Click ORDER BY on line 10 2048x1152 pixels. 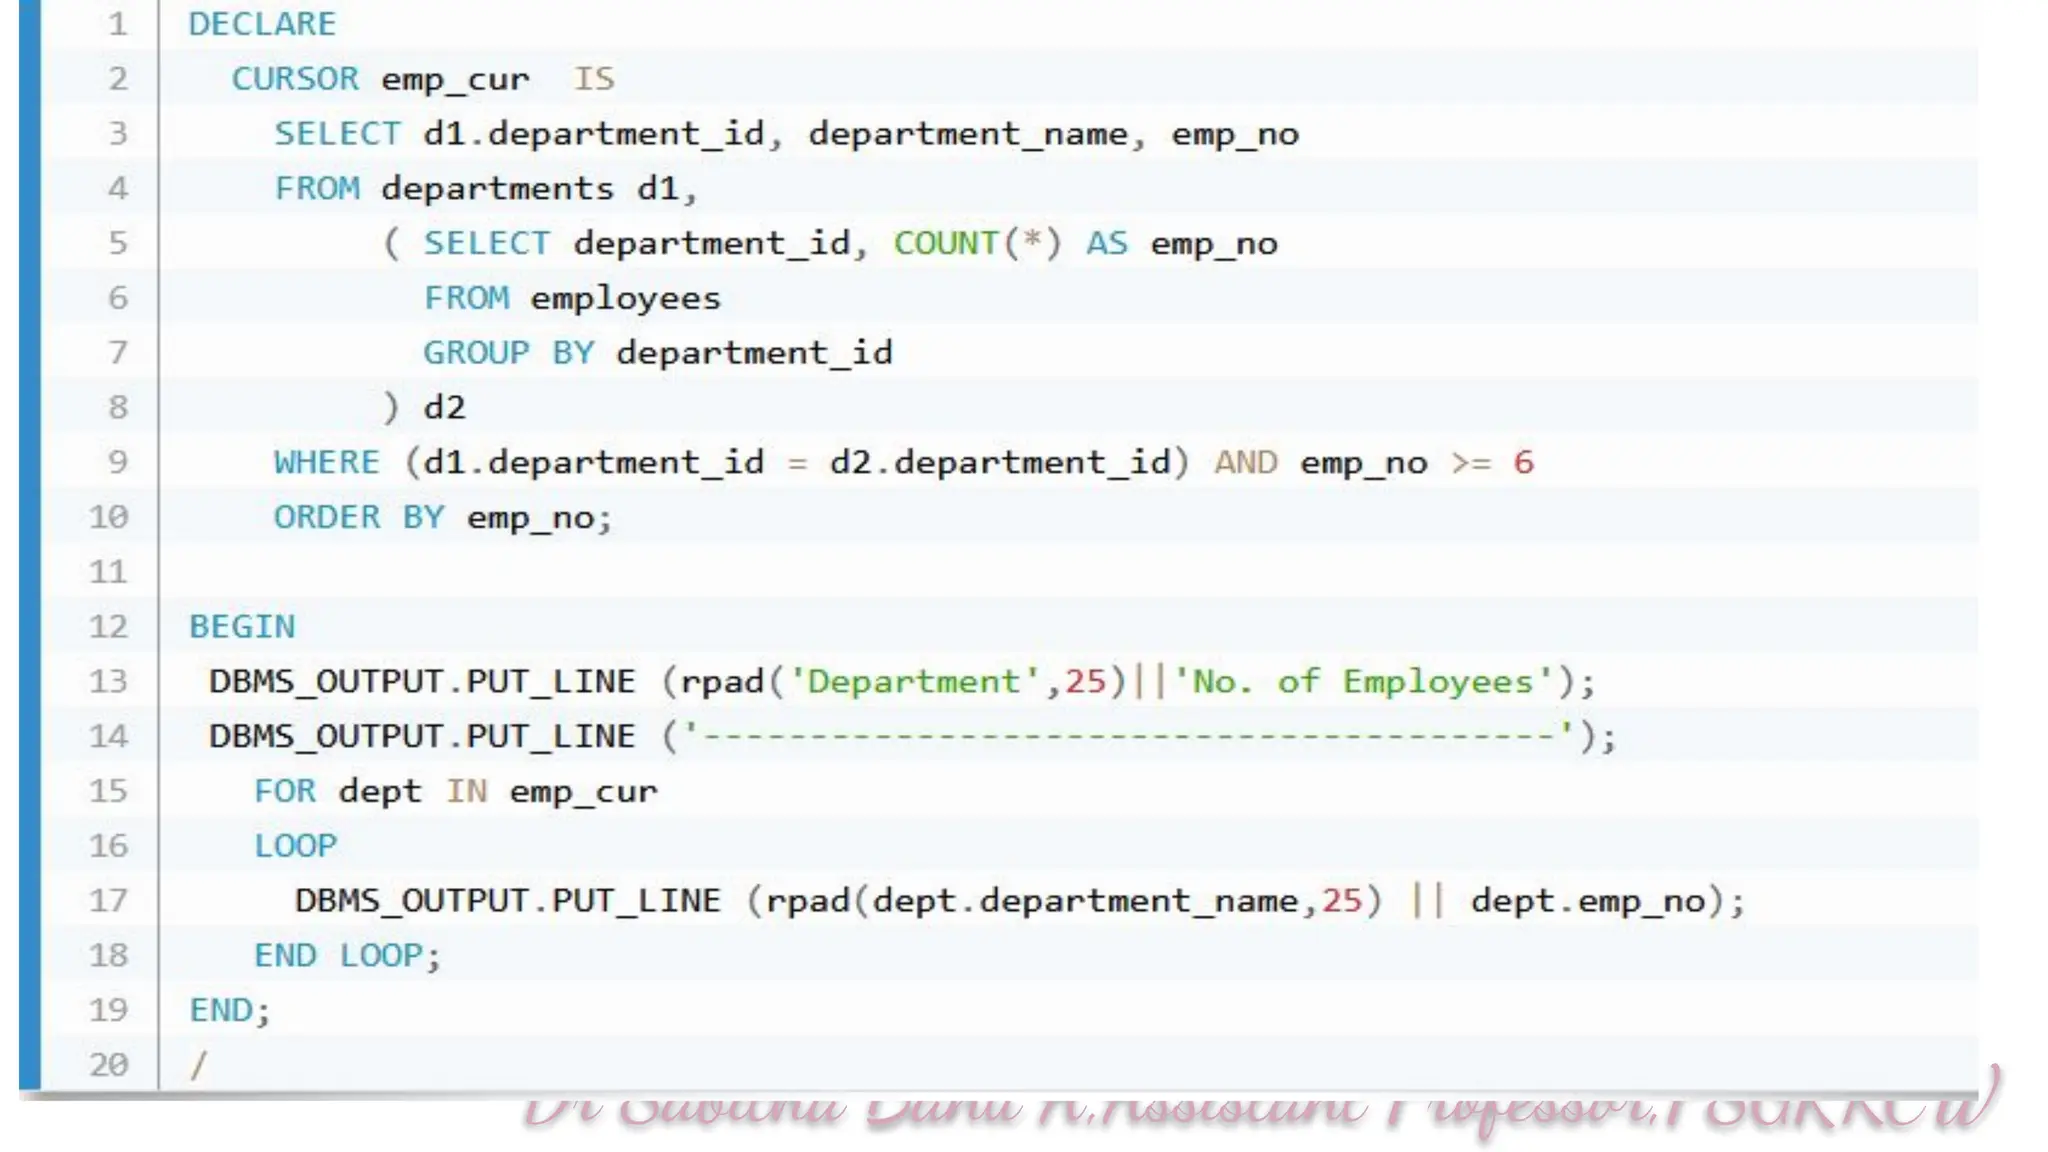tap(359, 517)
